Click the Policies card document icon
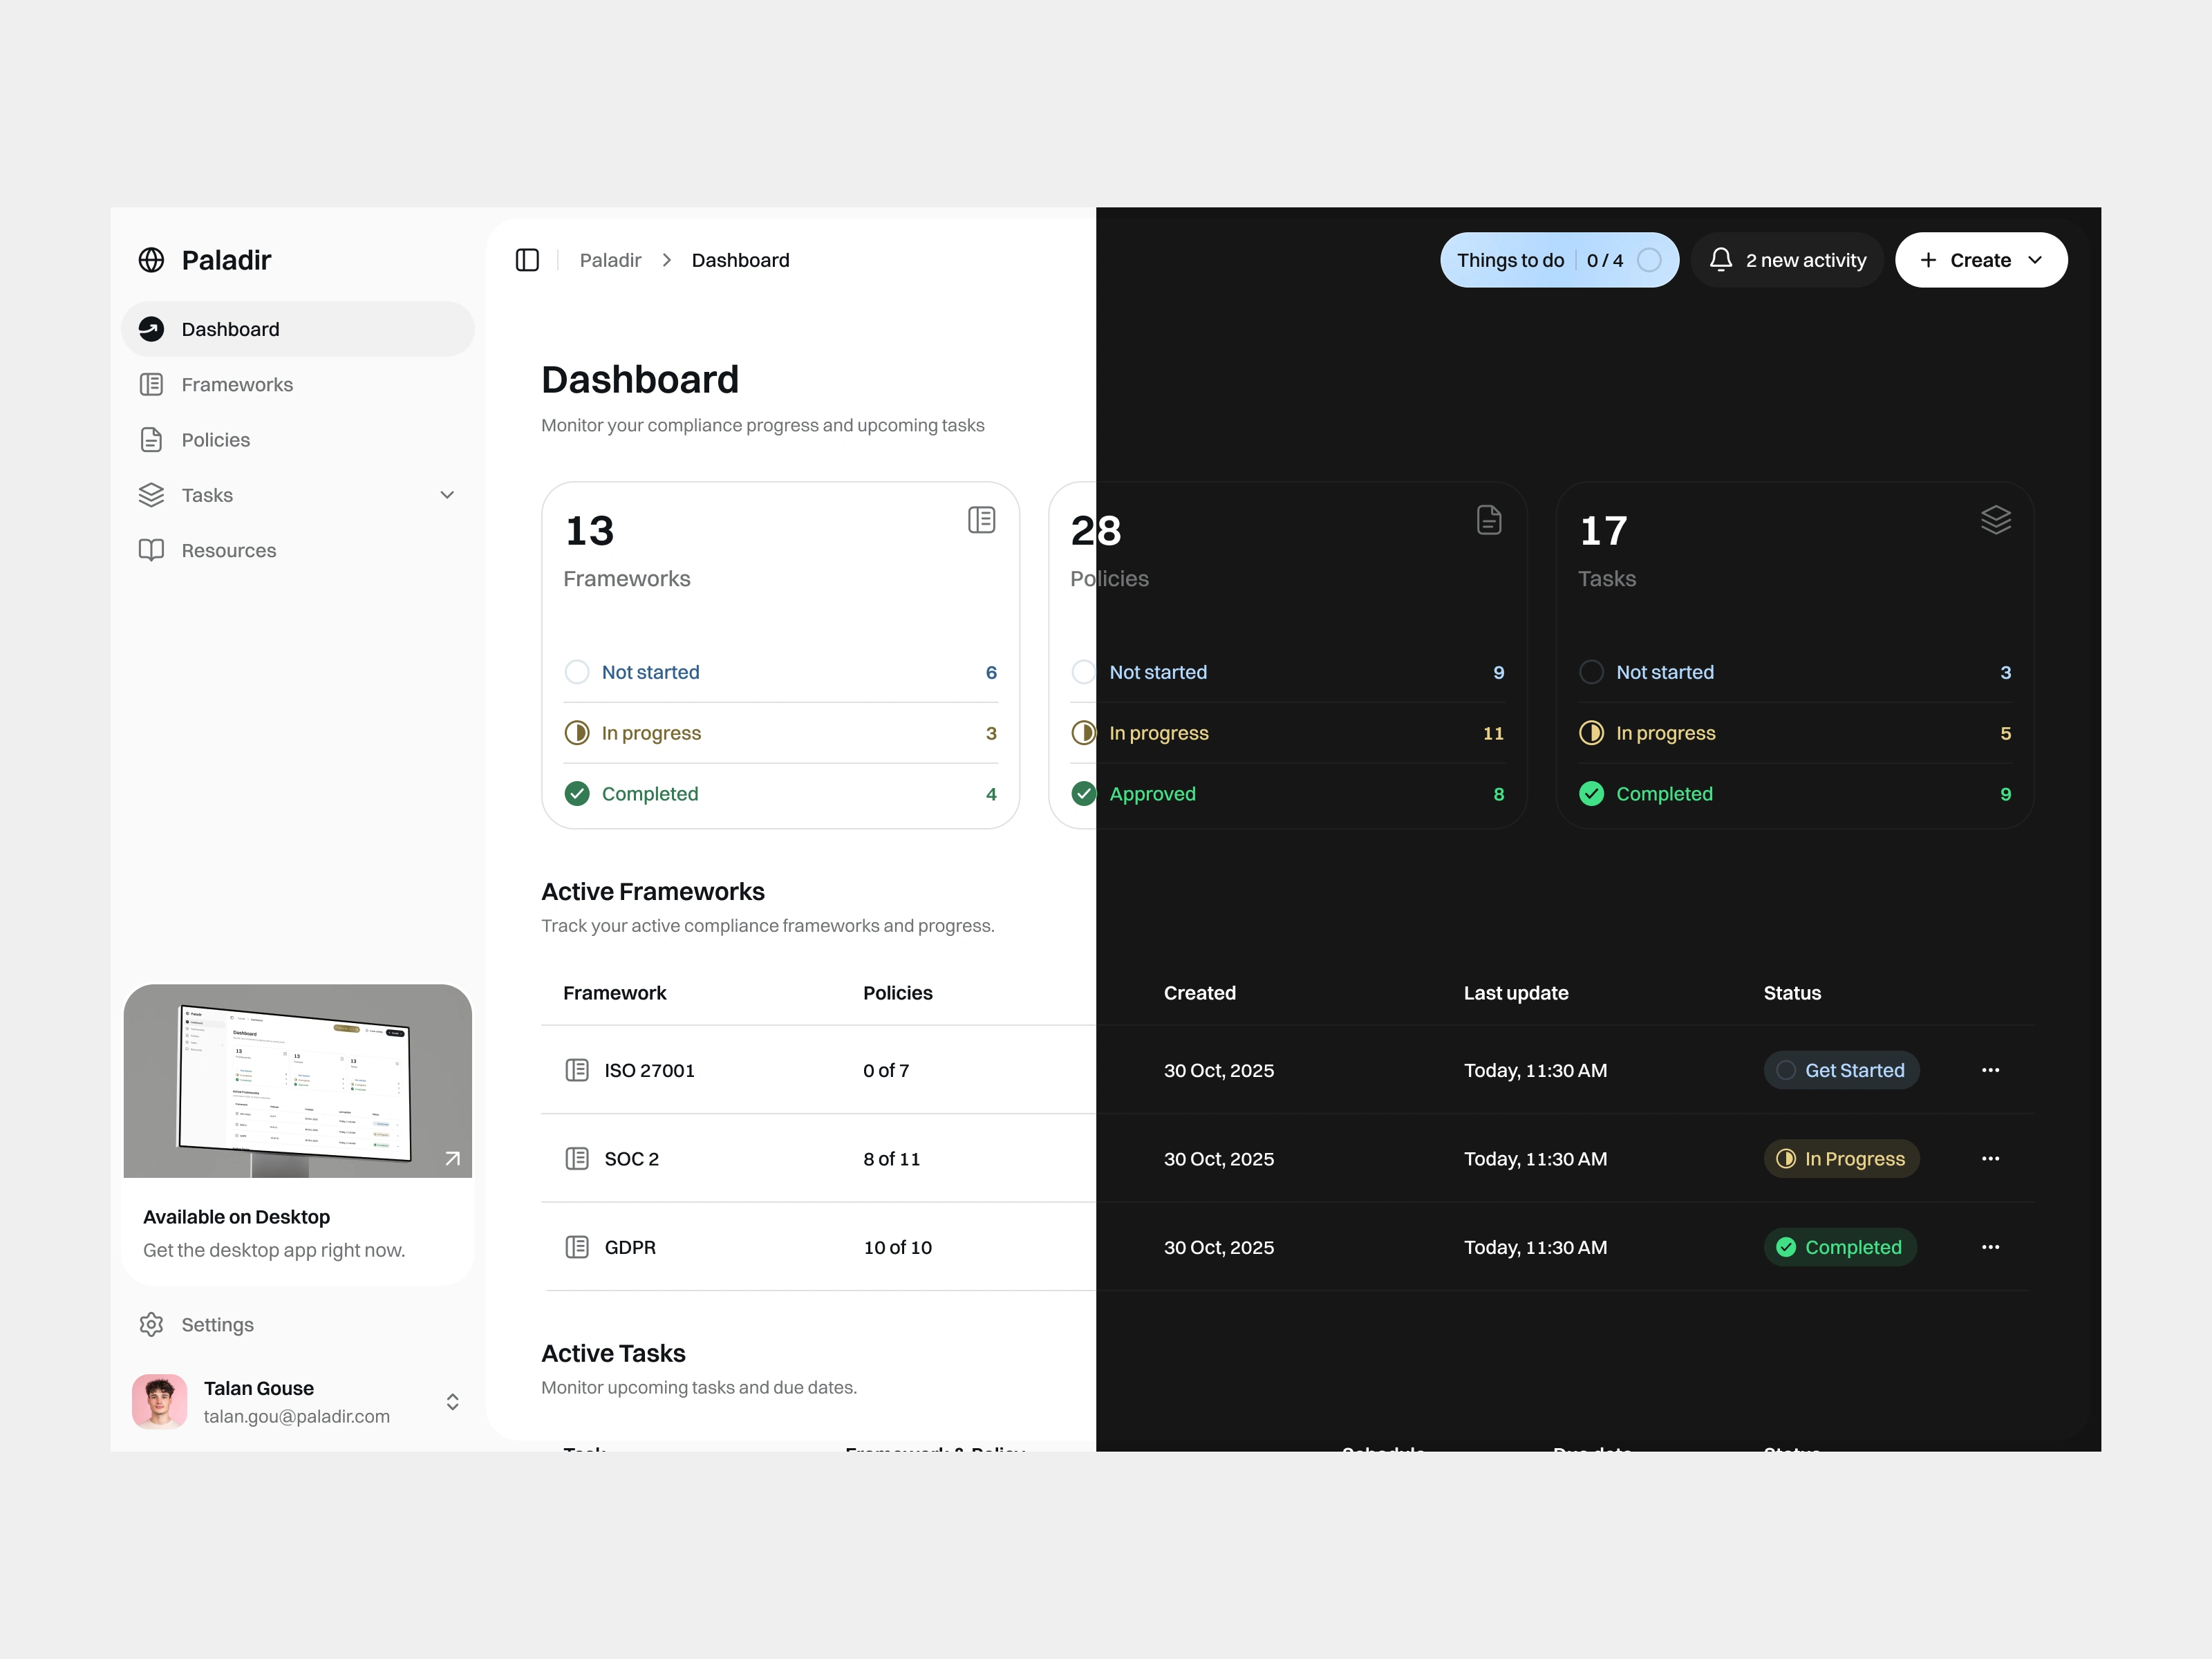This screenshot has width=2212, height=1659. tap(1488, 520)
